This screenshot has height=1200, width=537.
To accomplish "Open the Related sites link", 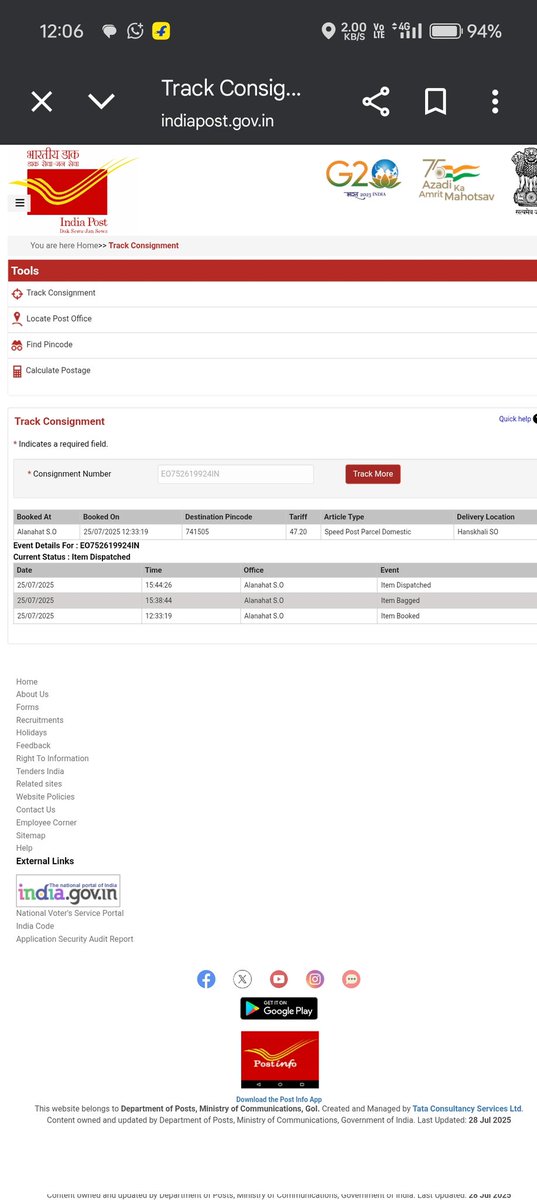I will 39,784.
